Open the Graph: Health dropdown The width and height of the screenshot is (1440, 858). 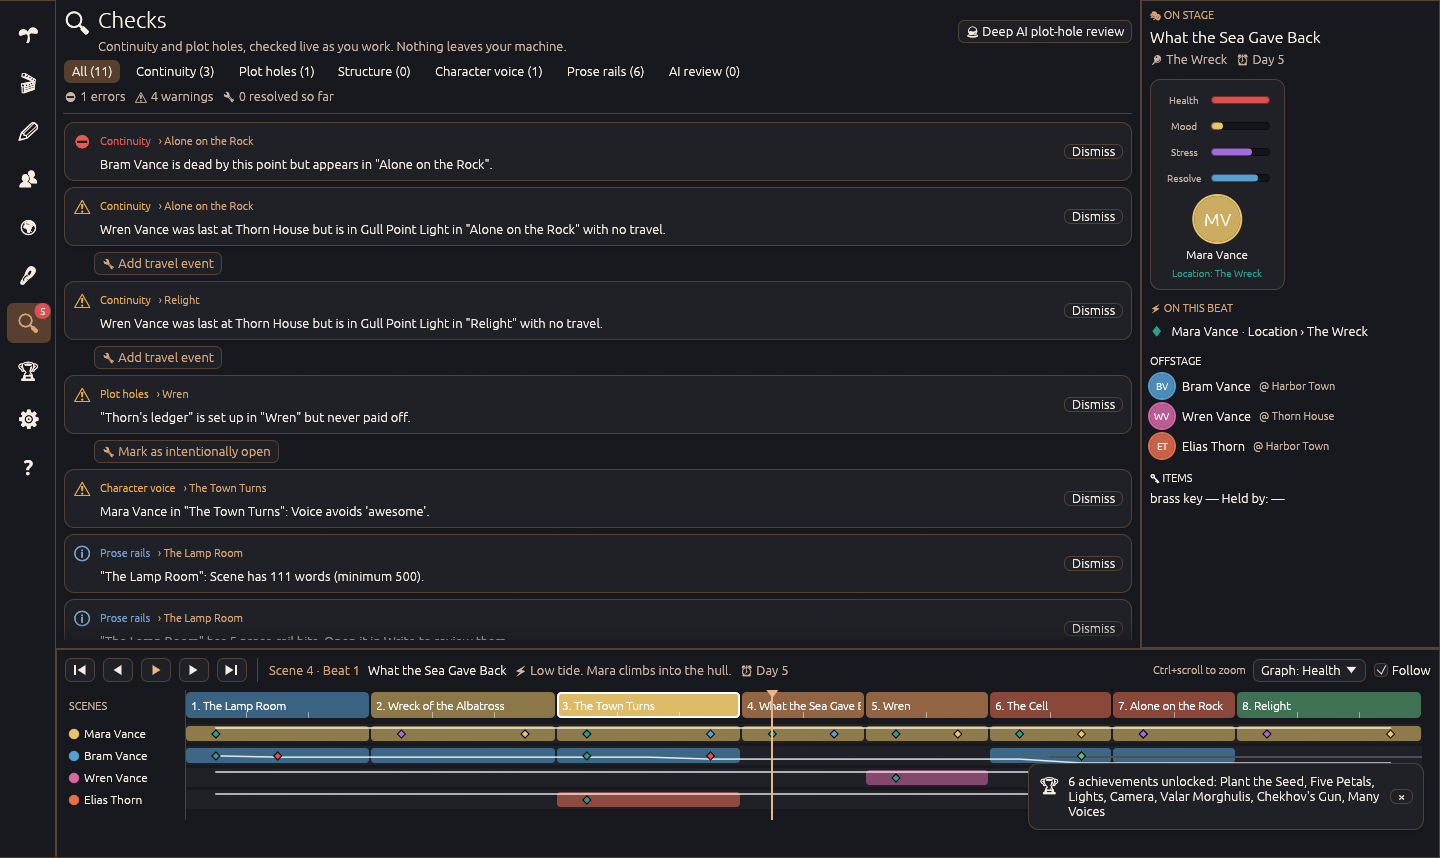point(1309,670)
